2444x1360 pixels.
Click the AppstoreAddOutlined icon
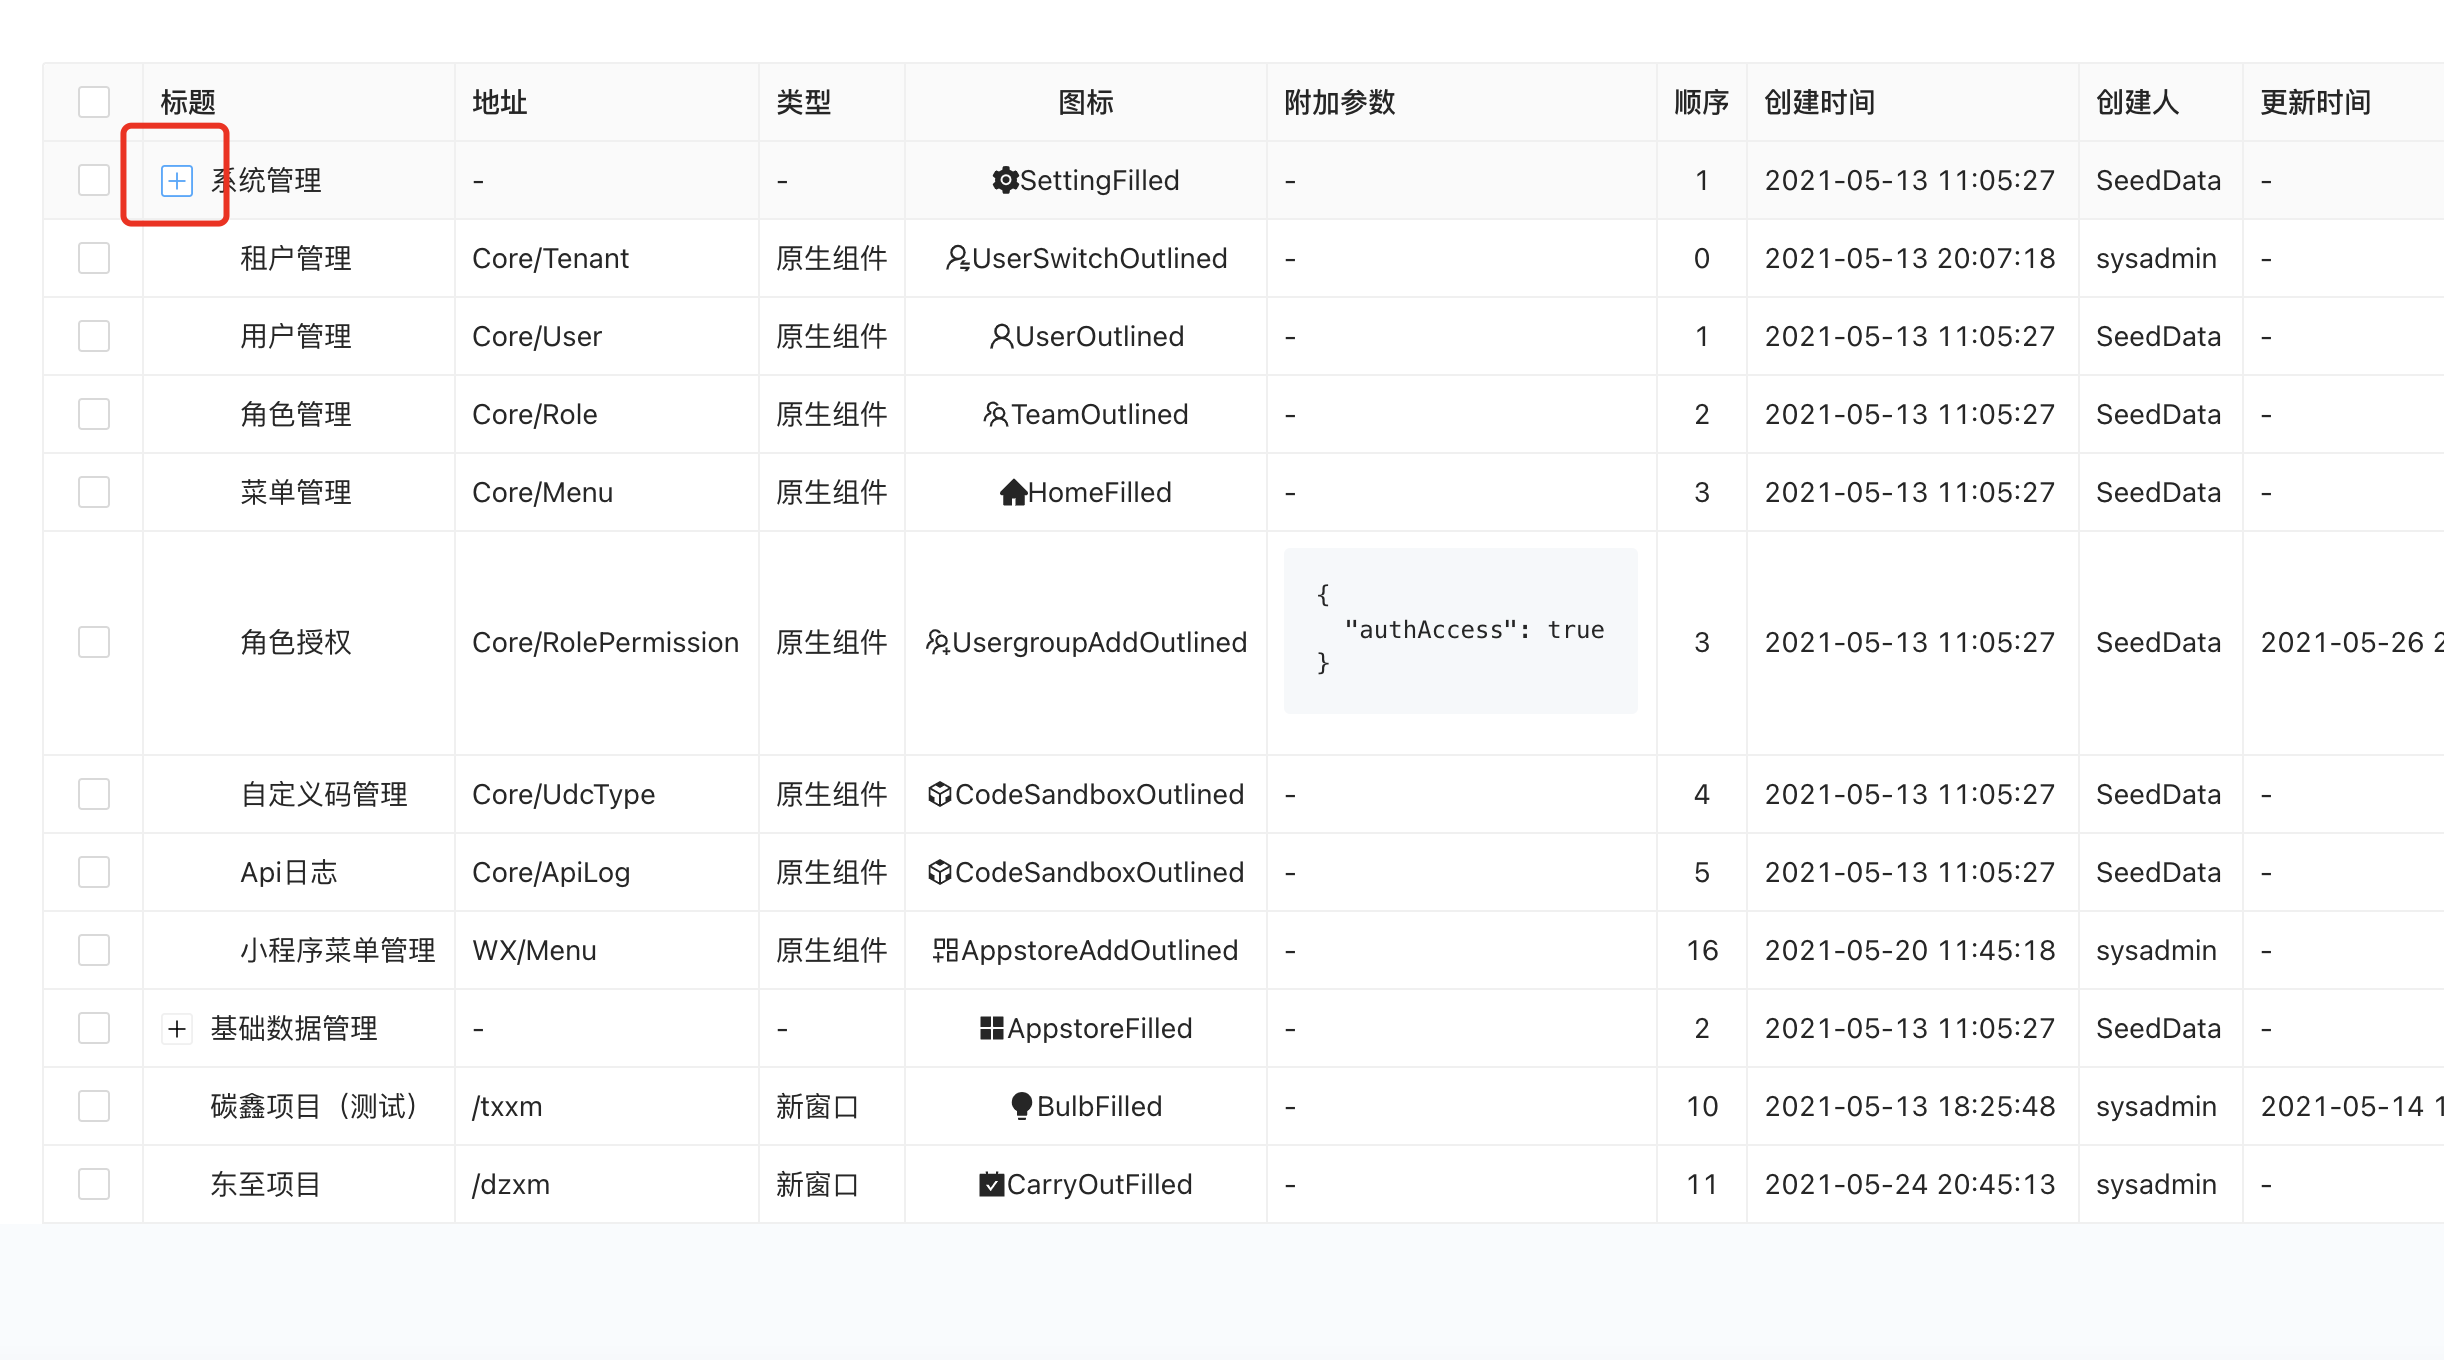pos(946,950)
